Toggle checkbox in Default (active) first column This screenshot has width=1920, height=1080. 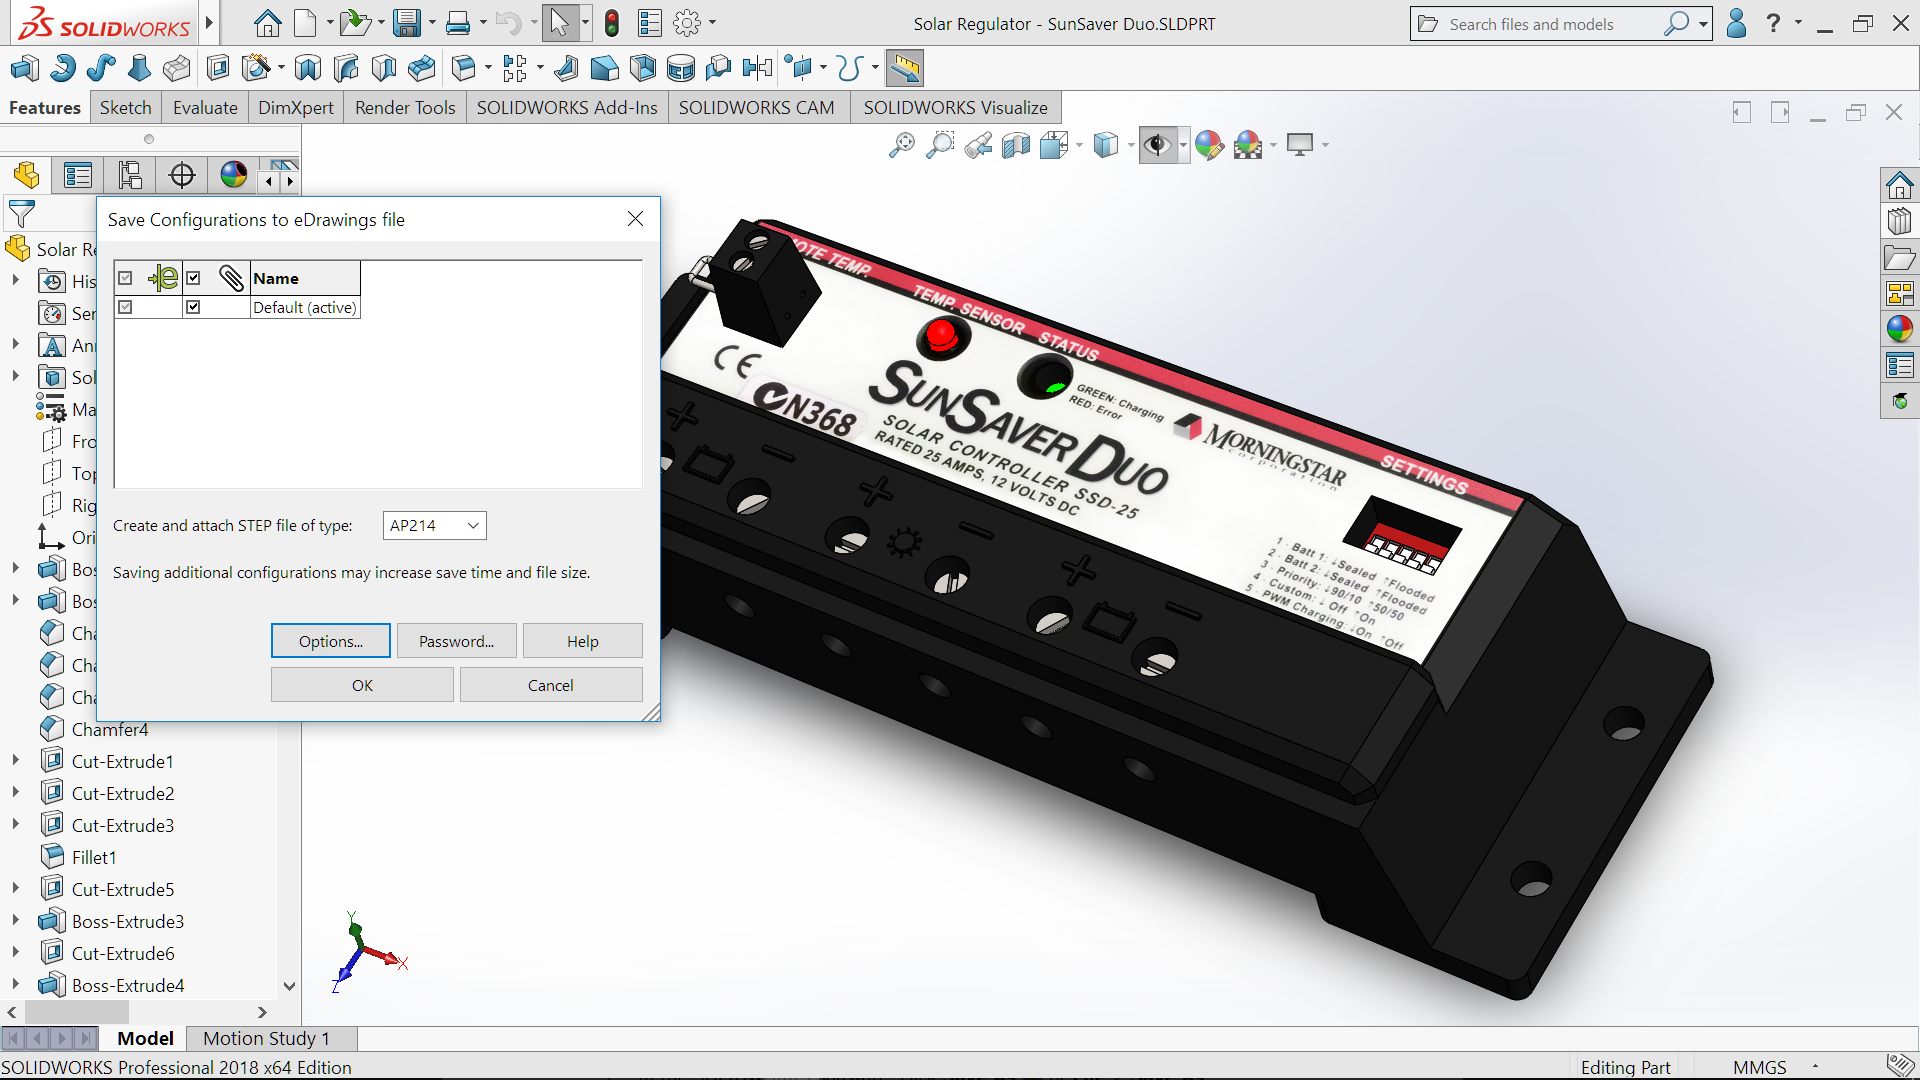125,307
